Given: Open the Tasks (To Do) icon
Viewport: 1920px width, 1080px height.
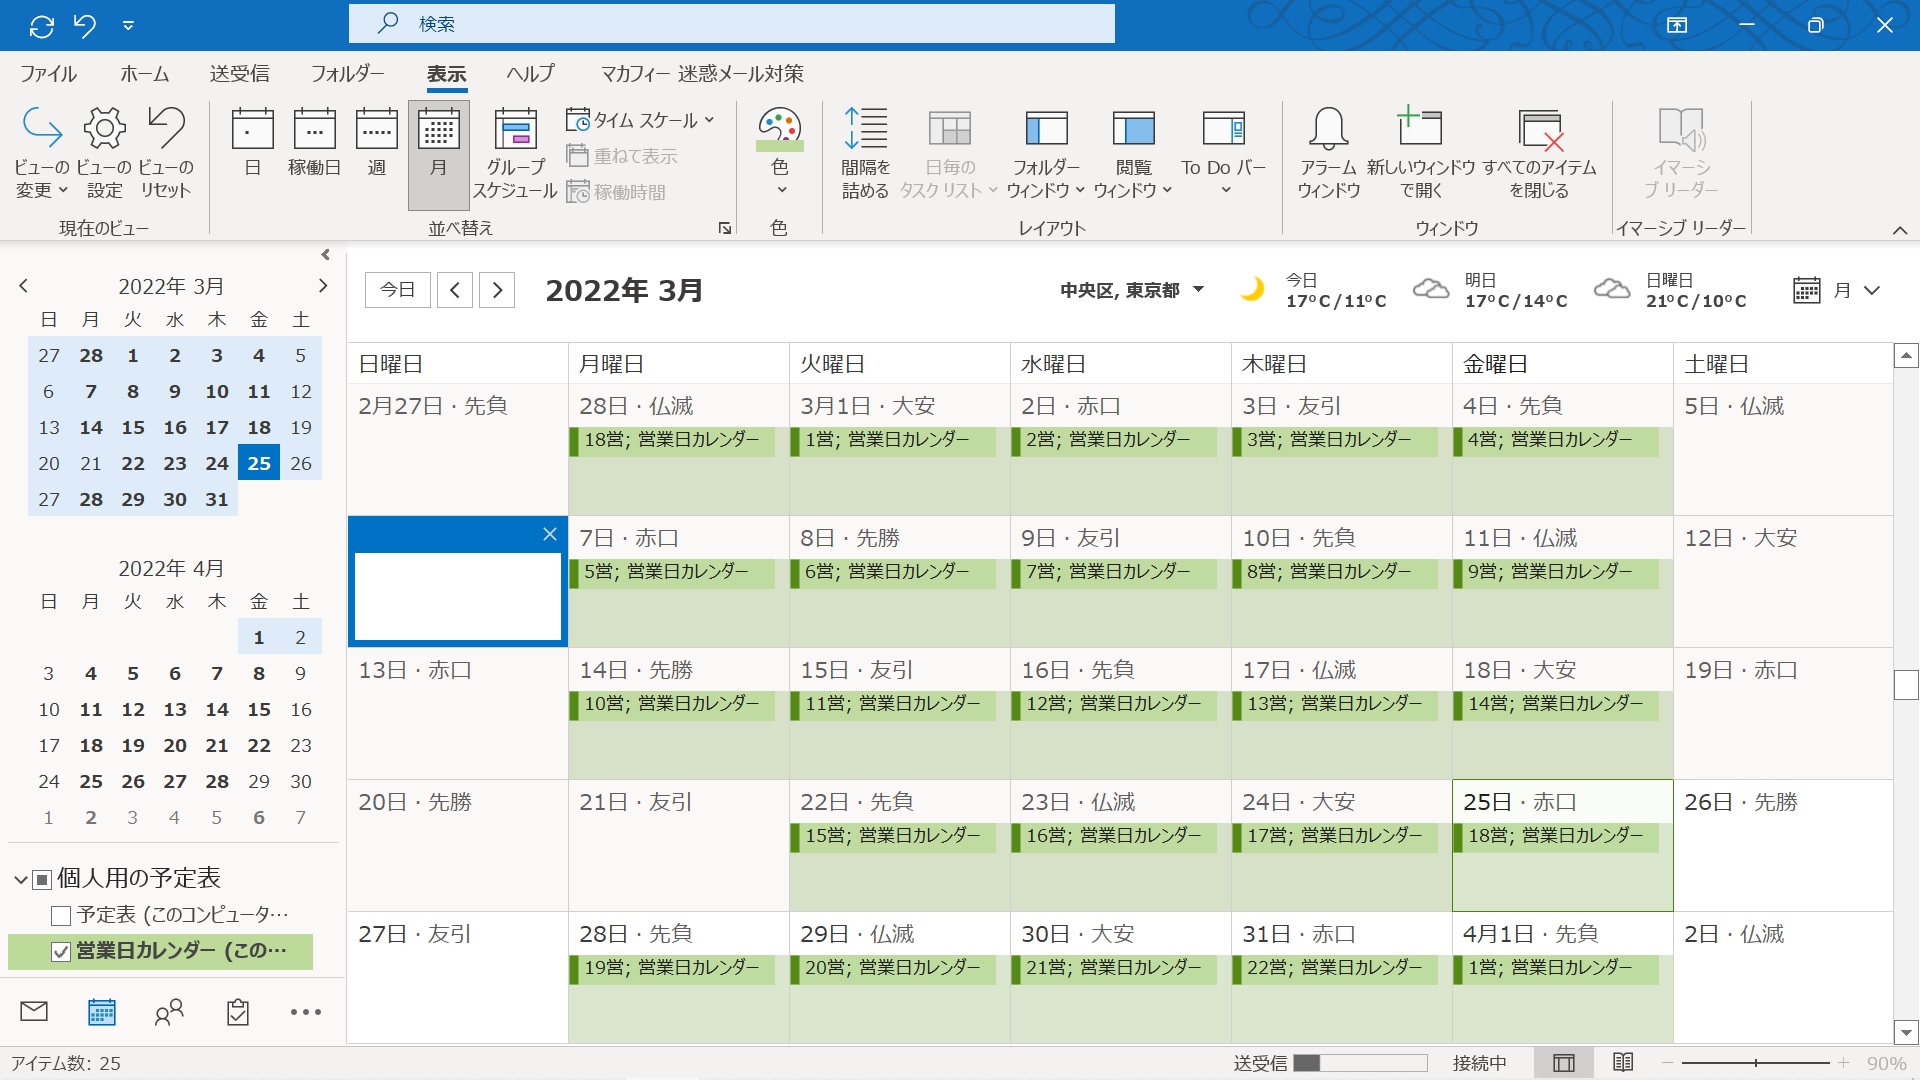Looking at the screenshot, I should [237, 1011].
